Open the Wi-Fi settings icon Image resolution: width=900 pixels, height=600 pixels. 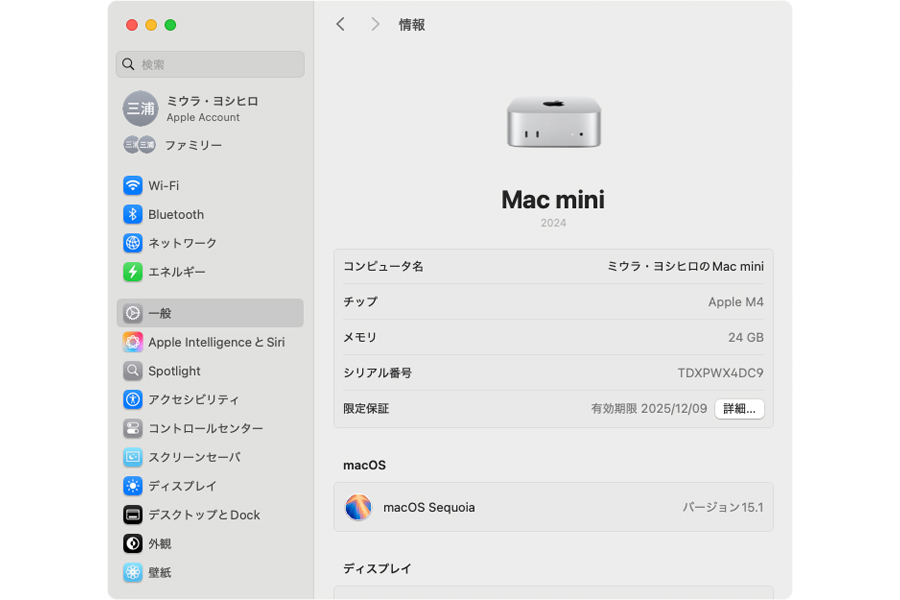point(133,185)
